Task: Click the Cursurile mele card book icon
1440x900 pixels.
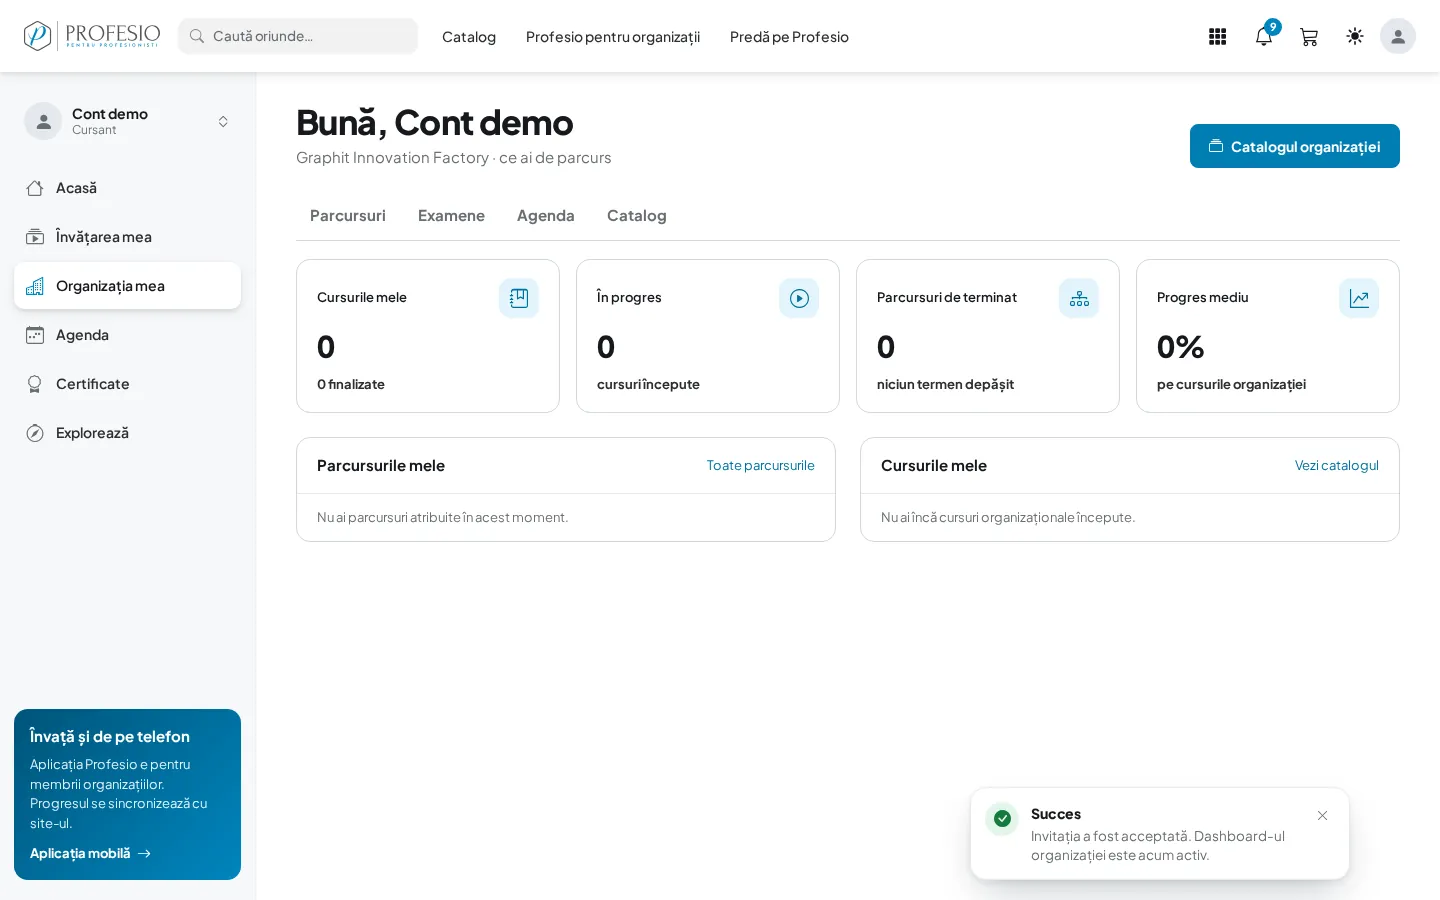Action: 519,298
